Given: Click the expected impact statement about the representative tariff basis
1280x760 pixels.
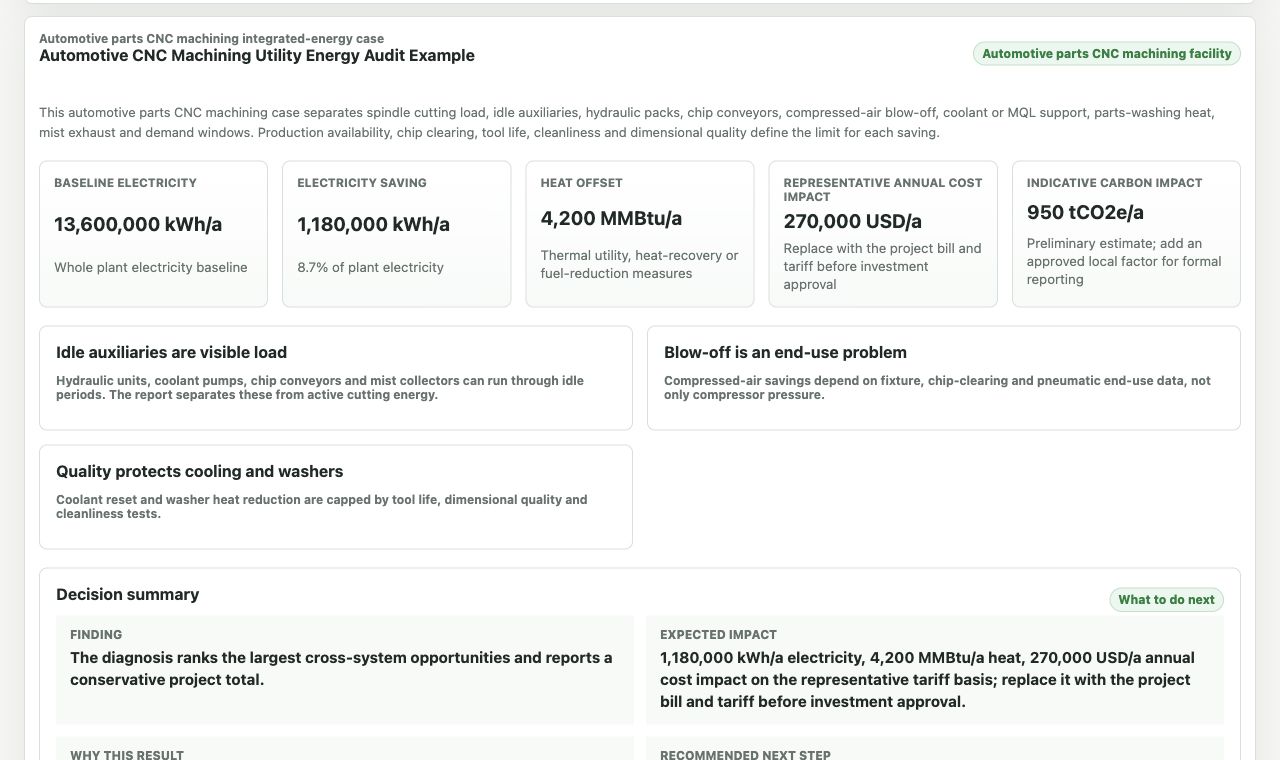Looking at the screenshot, I should [x=927, y=680].
